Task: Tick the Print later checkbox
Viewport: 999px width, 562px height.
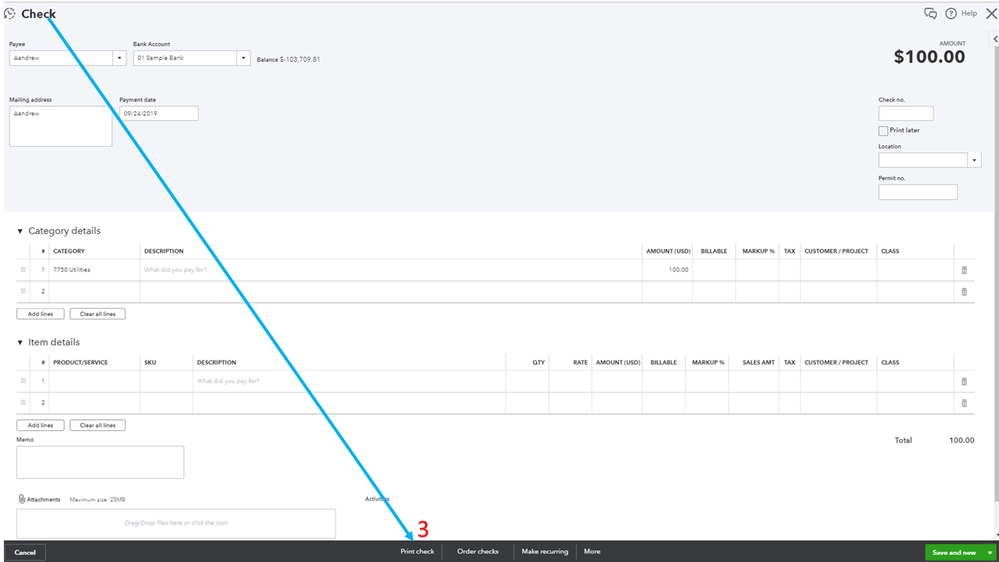Action: pos(883,131)
